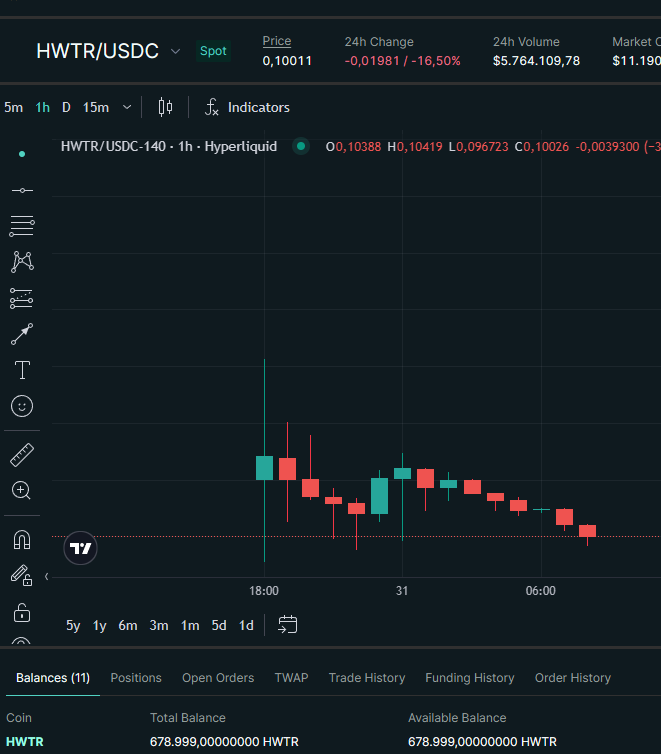Open the emoji icons tool
The width and height of the screenshot is (661, 754).
(x=22, y=406)
